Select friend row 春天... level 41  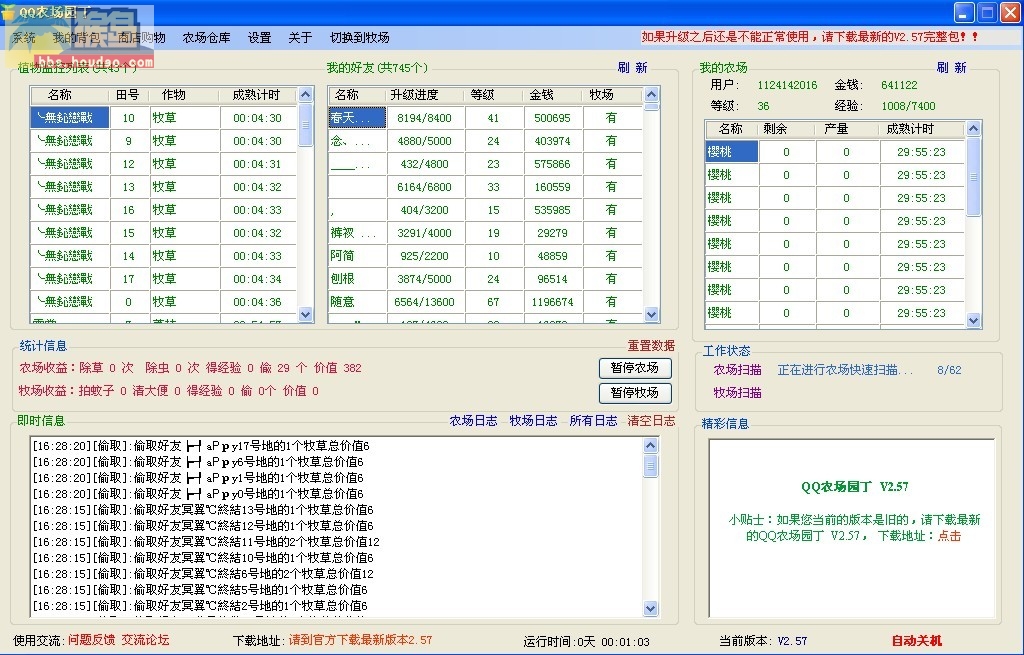[x=486, y=118]
